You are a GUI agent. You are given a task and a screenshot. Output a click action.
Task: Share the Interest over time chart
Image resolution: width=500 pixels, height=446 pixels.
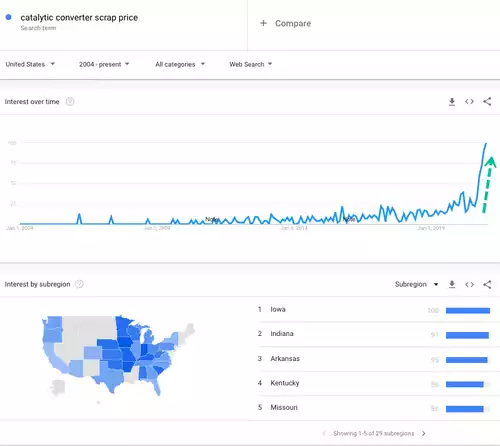487,101
